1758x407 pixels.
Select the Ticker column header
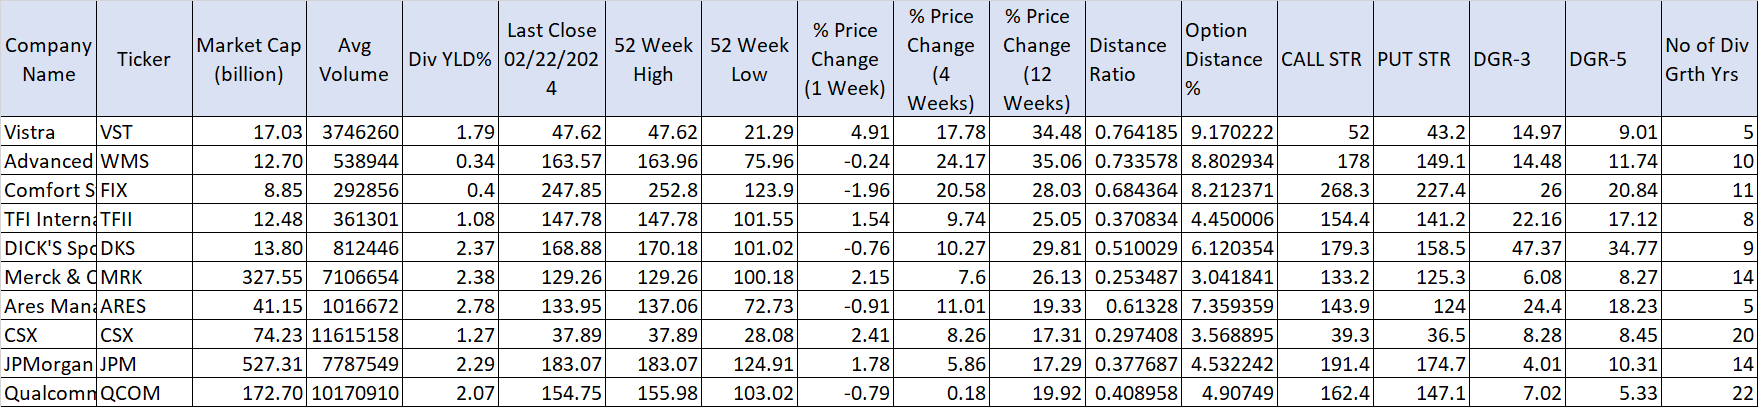(x=144, y=59)
